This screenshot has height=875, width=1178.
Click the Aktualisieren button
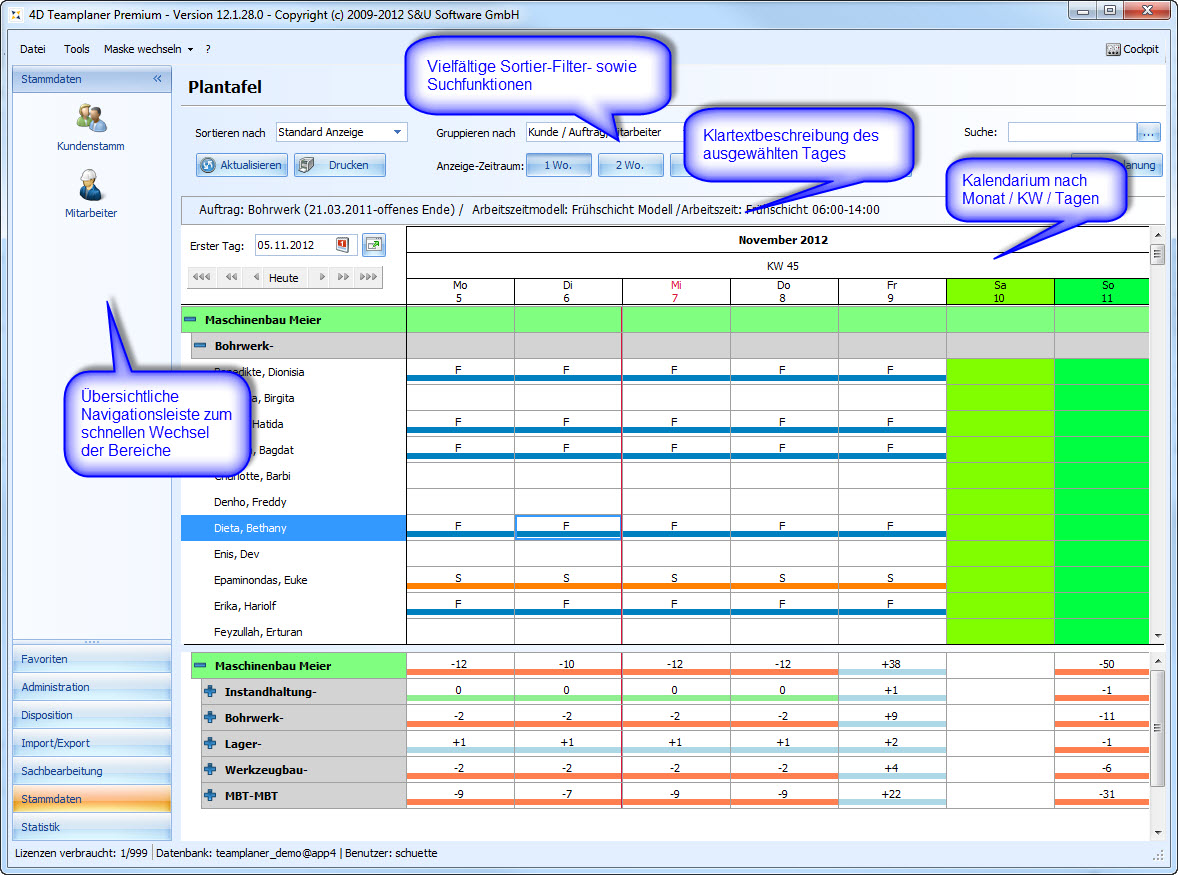point(241,165)
